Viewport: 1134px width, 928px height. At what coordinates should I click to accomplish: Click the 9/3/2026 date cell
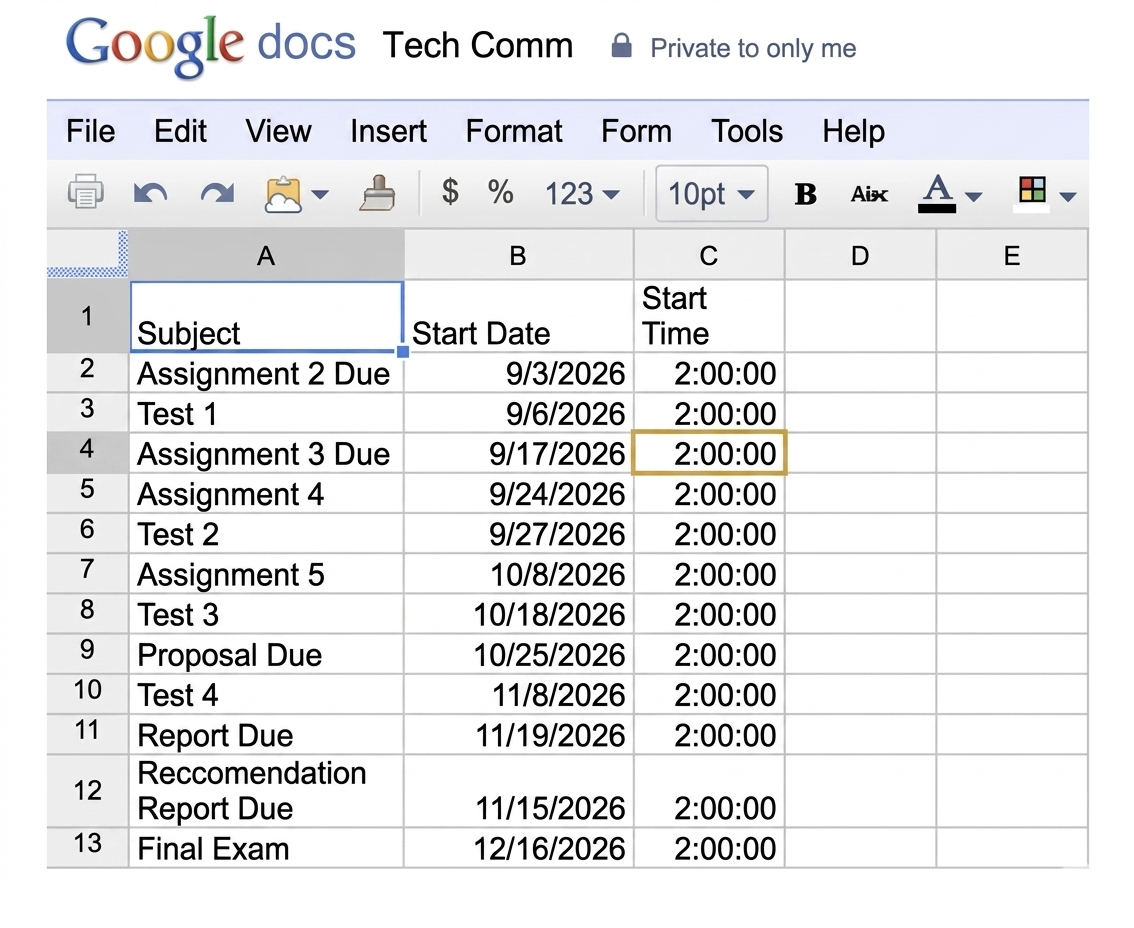click(519, 373)
